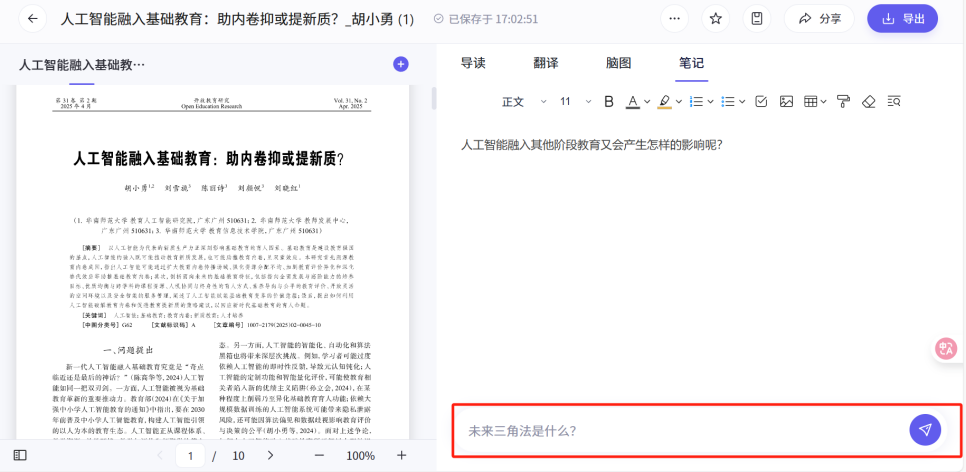This screenshot has height=472, width=966.
Task: Select the 笔记 tab
Action: pos(691,63)
